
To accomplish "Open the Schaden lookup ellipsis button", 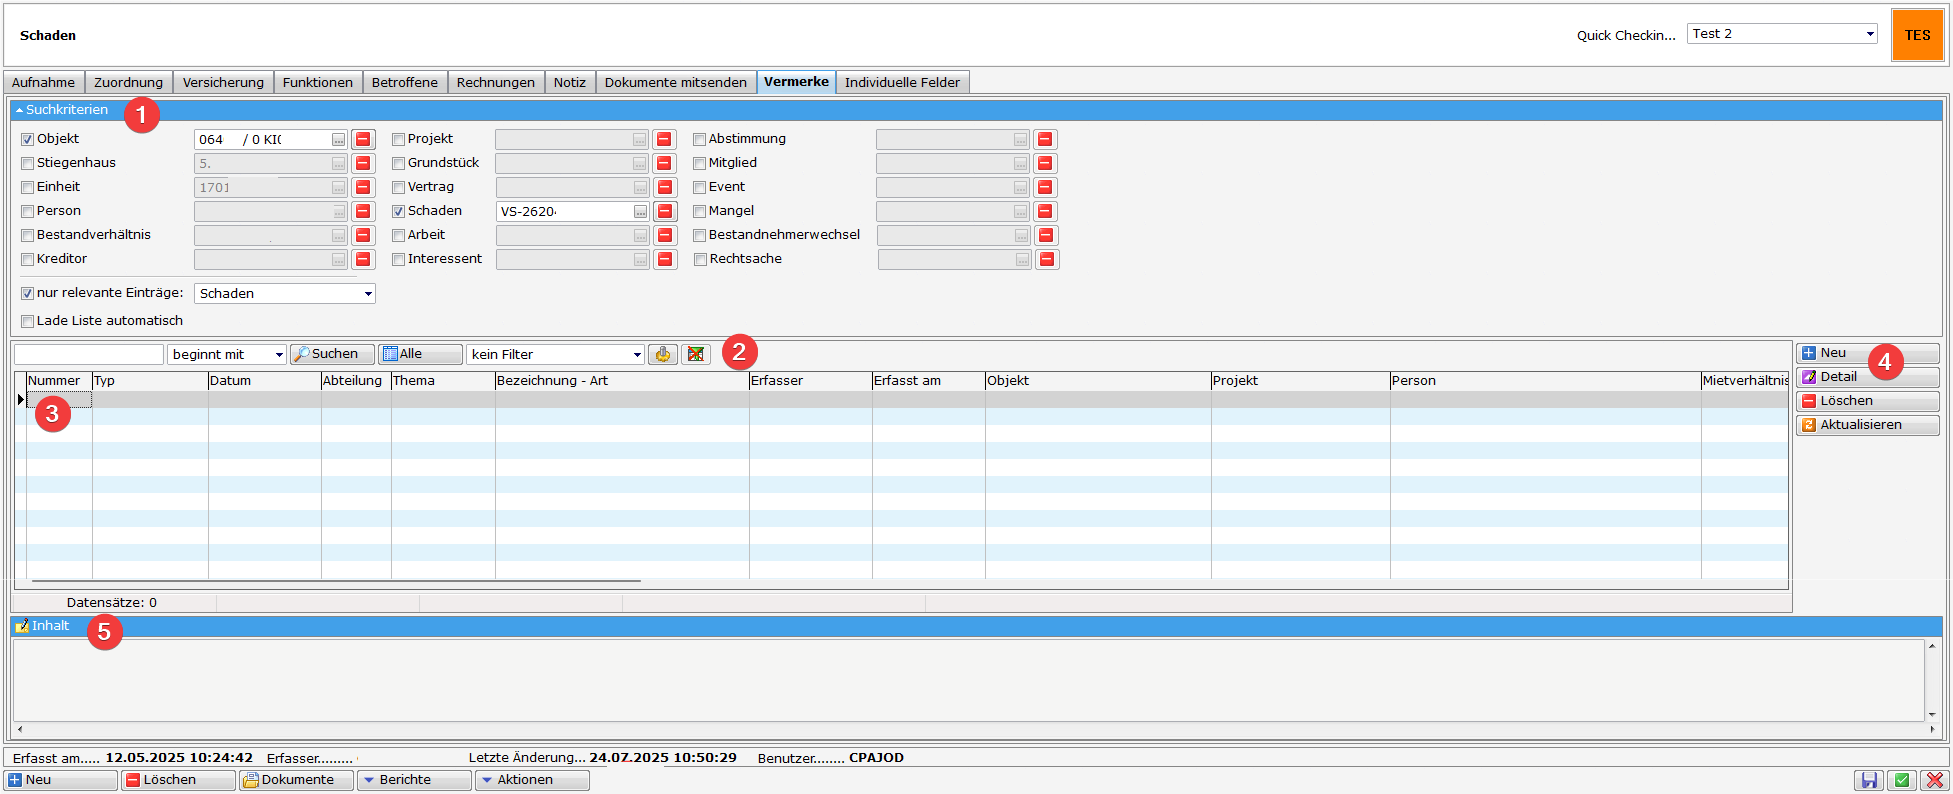I will (640, 211).
